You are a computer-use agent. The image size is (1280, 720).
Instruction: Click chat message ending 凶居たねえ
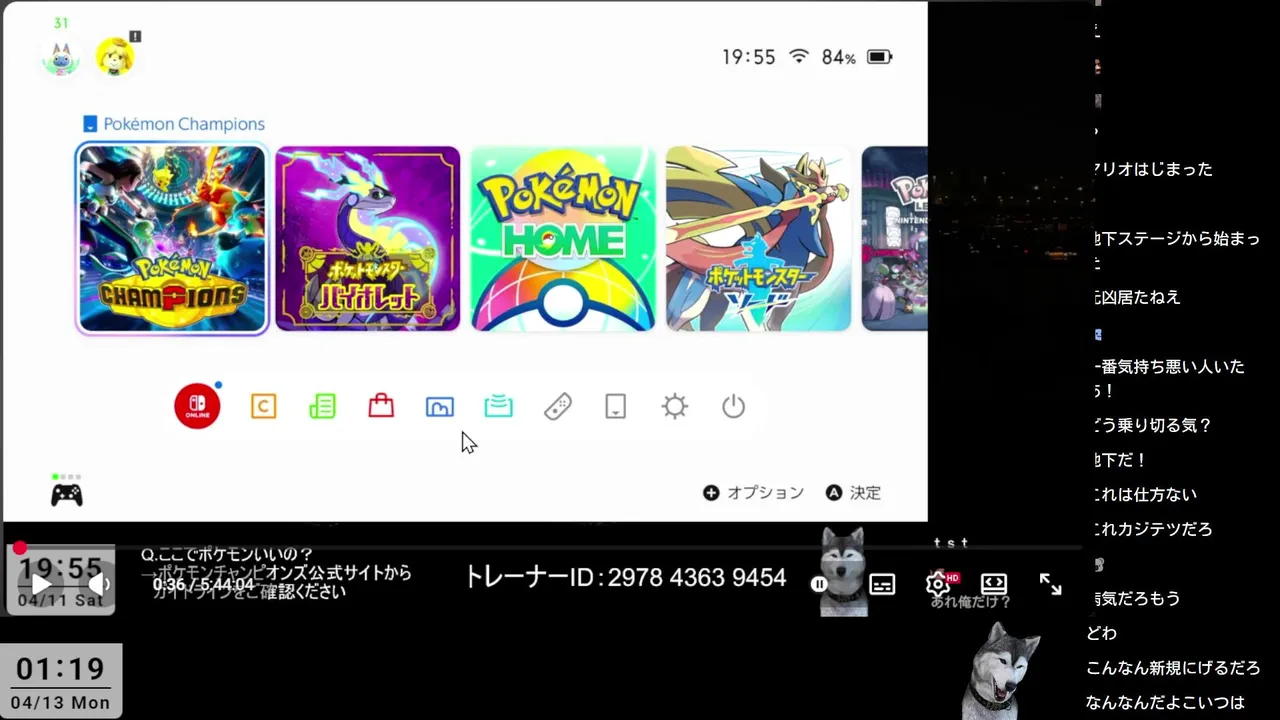[x=1138, y=298]
